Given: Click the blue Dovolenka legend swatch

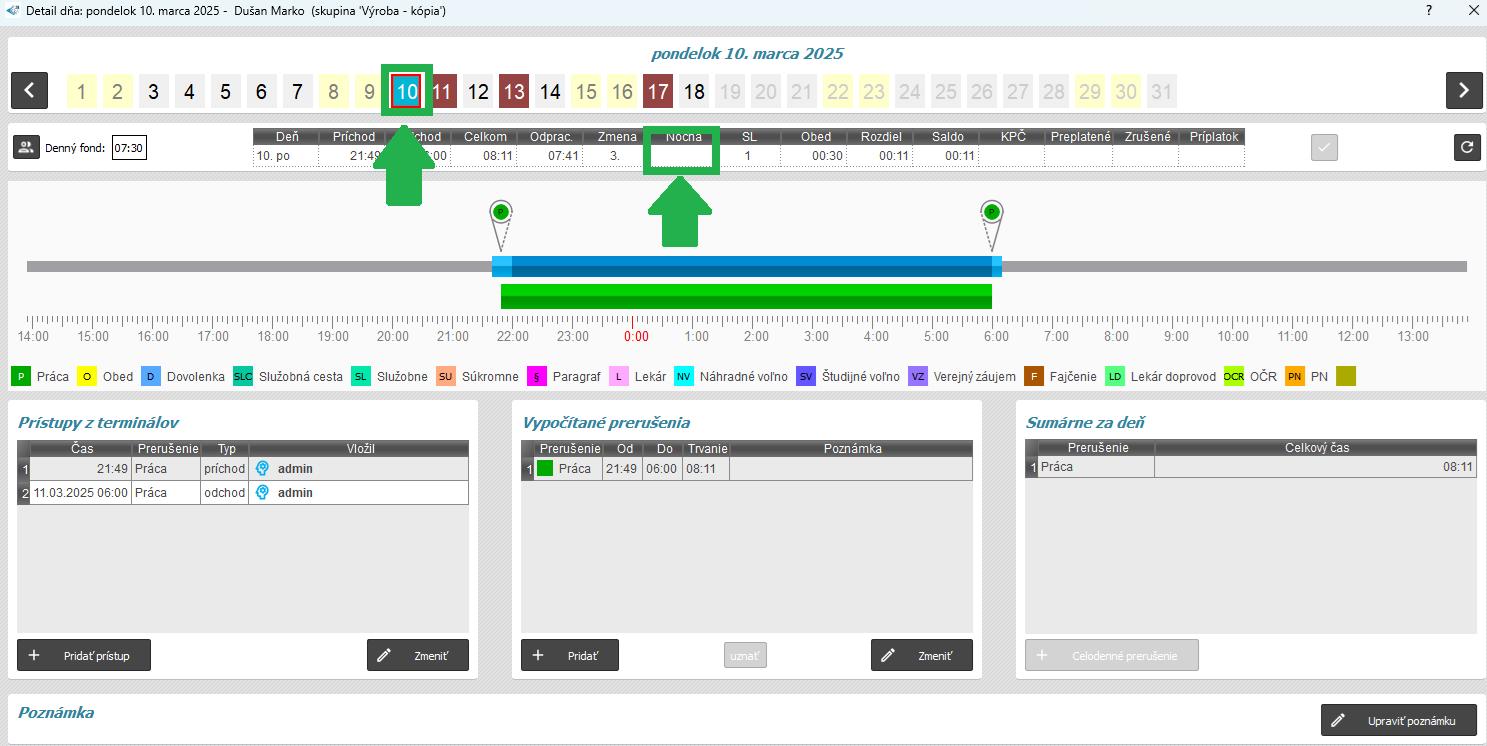Looking at the screenshot, I should point(151,377).
